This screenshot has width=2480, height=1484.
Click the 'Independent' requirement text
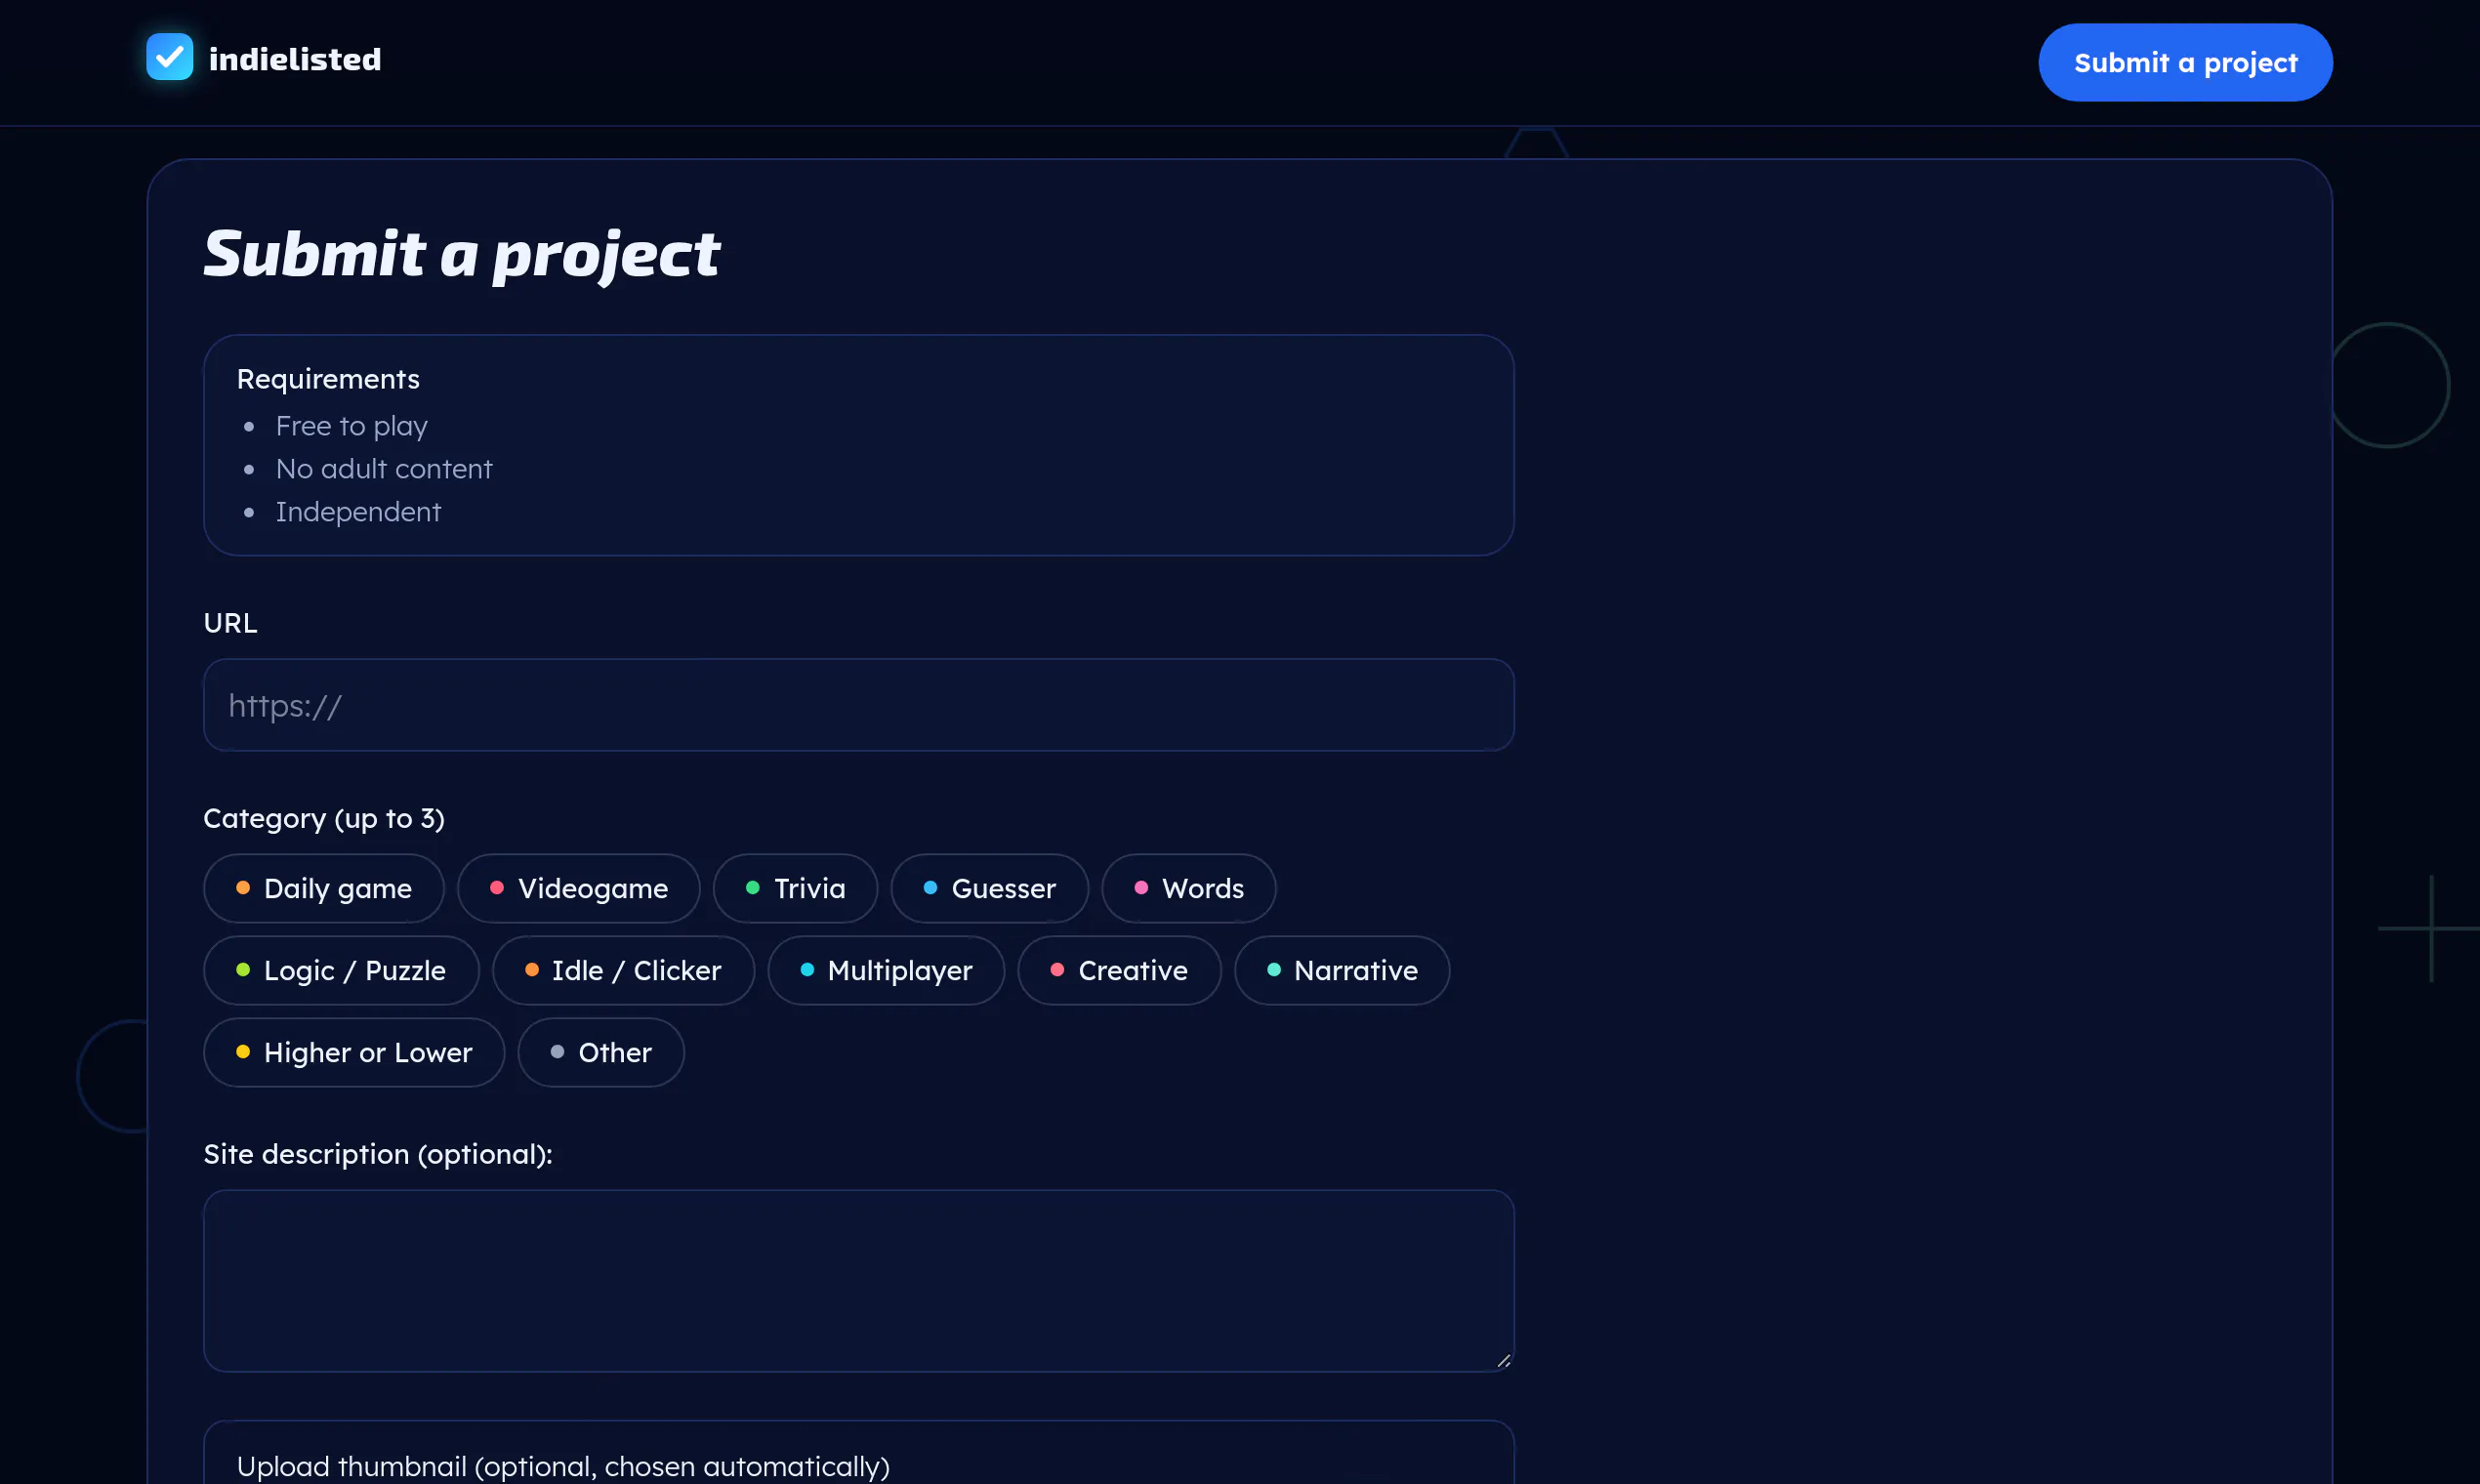coord(358,512)
